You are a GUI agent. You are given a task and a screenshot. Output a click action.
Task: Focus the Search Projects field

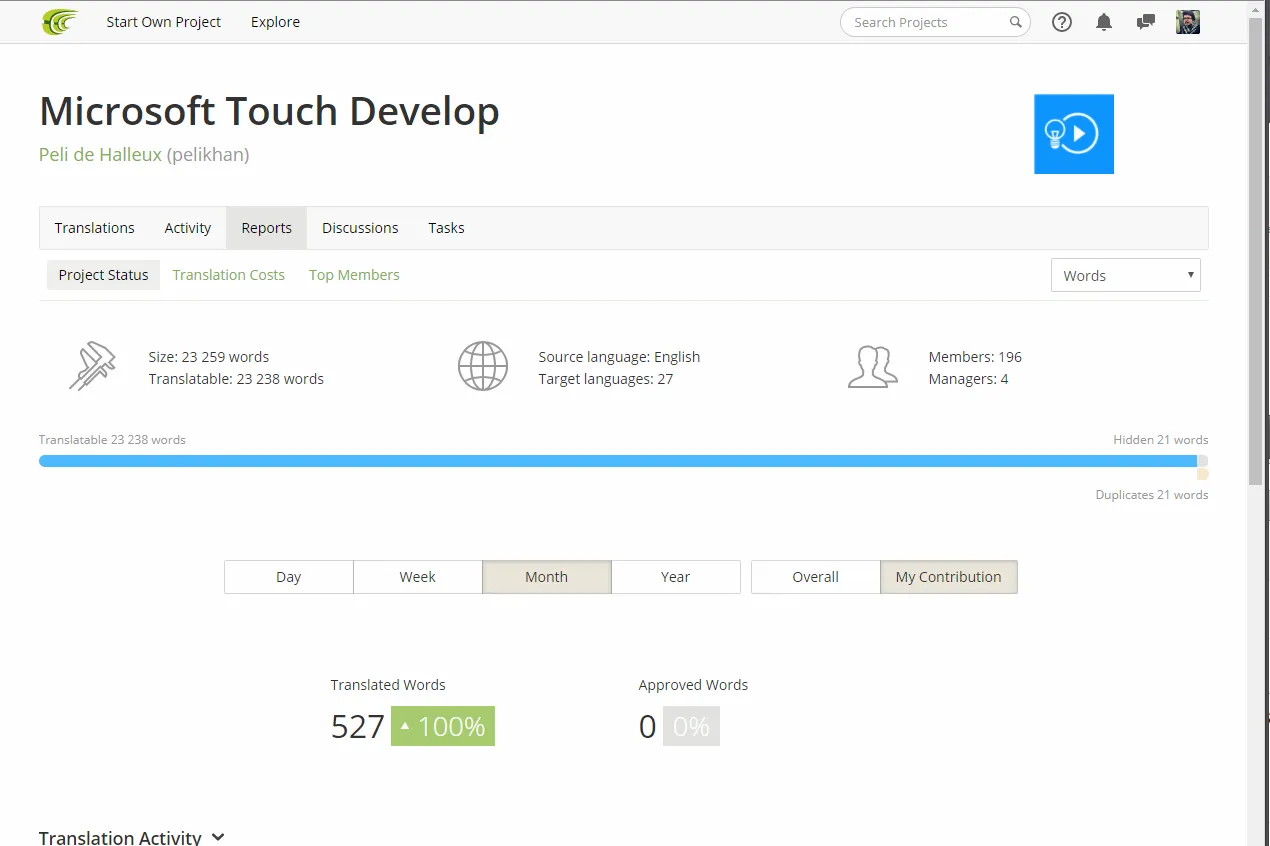935,22
